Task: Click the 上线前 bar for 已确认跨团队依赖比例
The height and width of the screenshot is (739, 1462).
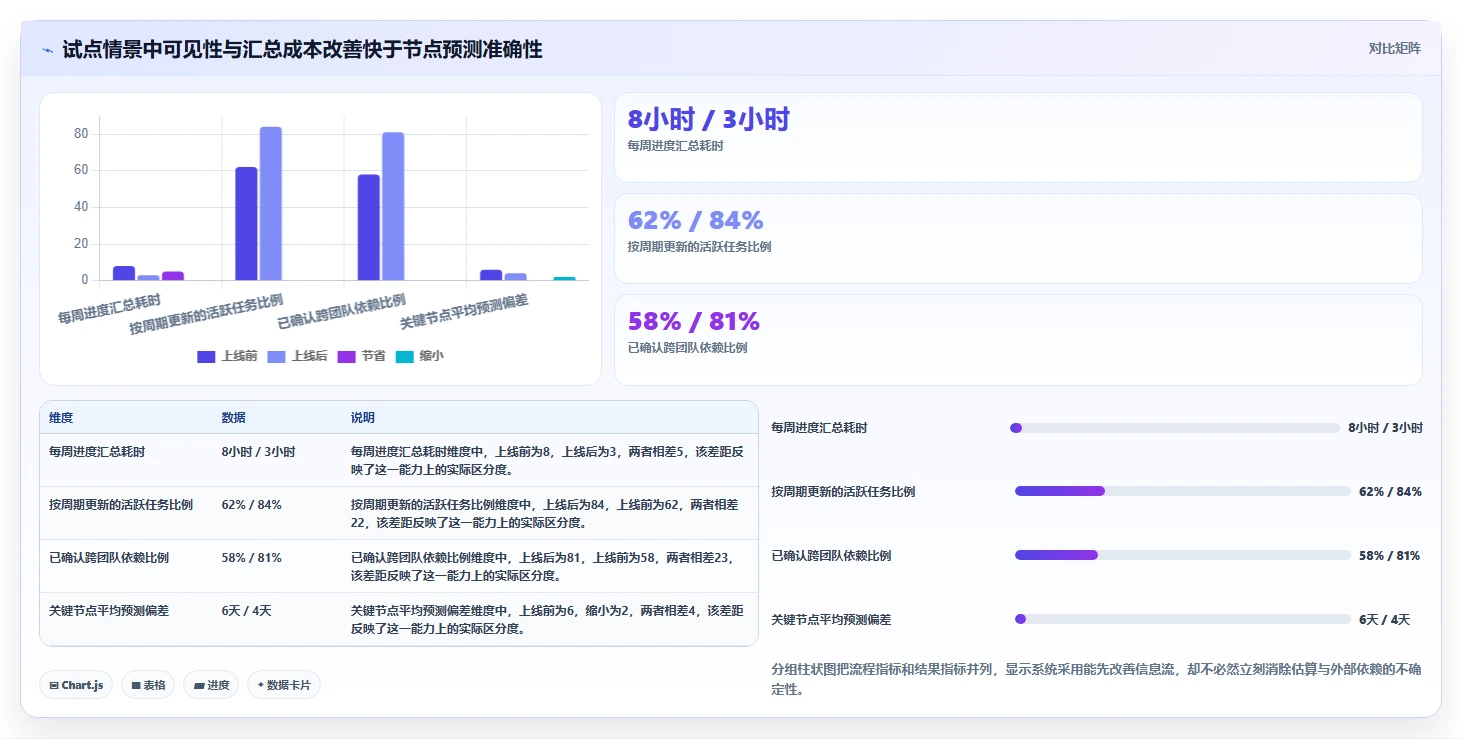Action: tap(369, 228)
